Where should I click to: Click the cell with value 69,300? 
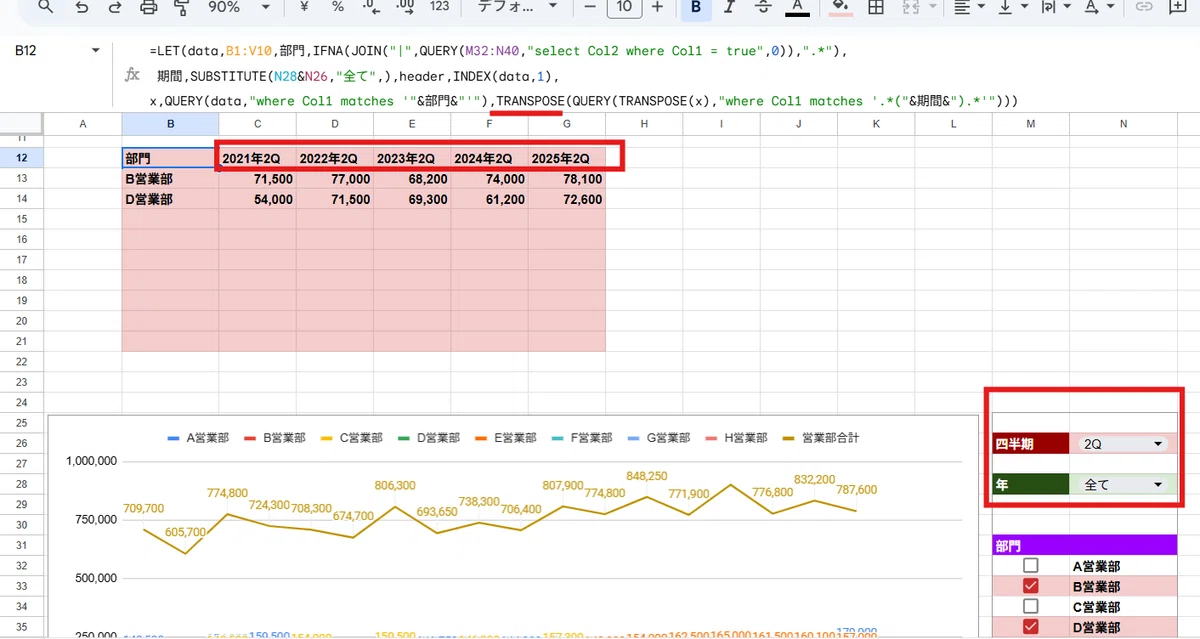tap(412, 199)
